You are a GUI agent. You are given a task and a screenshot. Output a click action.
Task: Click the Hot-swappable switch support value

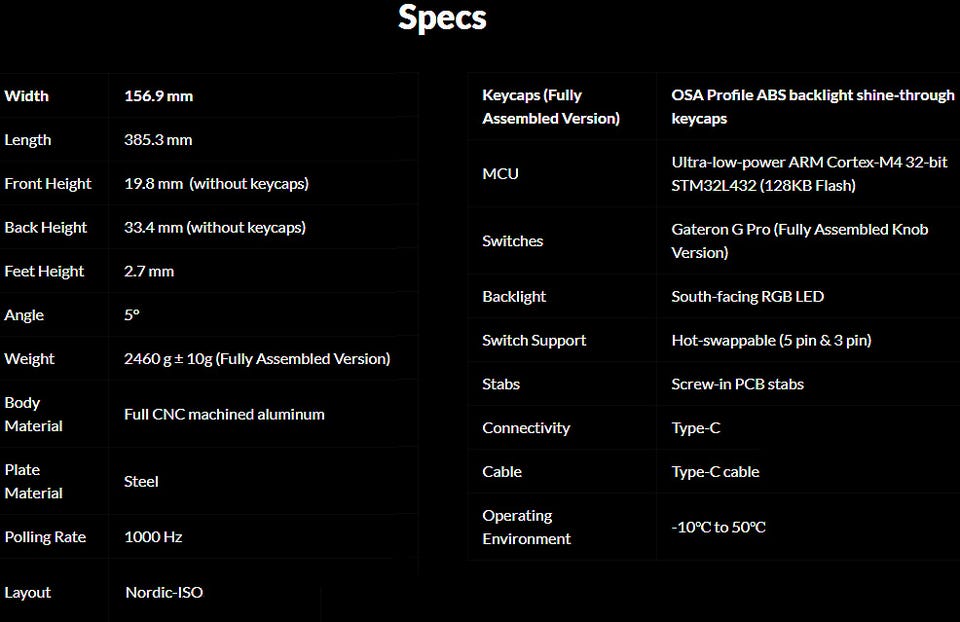tap(771, 341)
